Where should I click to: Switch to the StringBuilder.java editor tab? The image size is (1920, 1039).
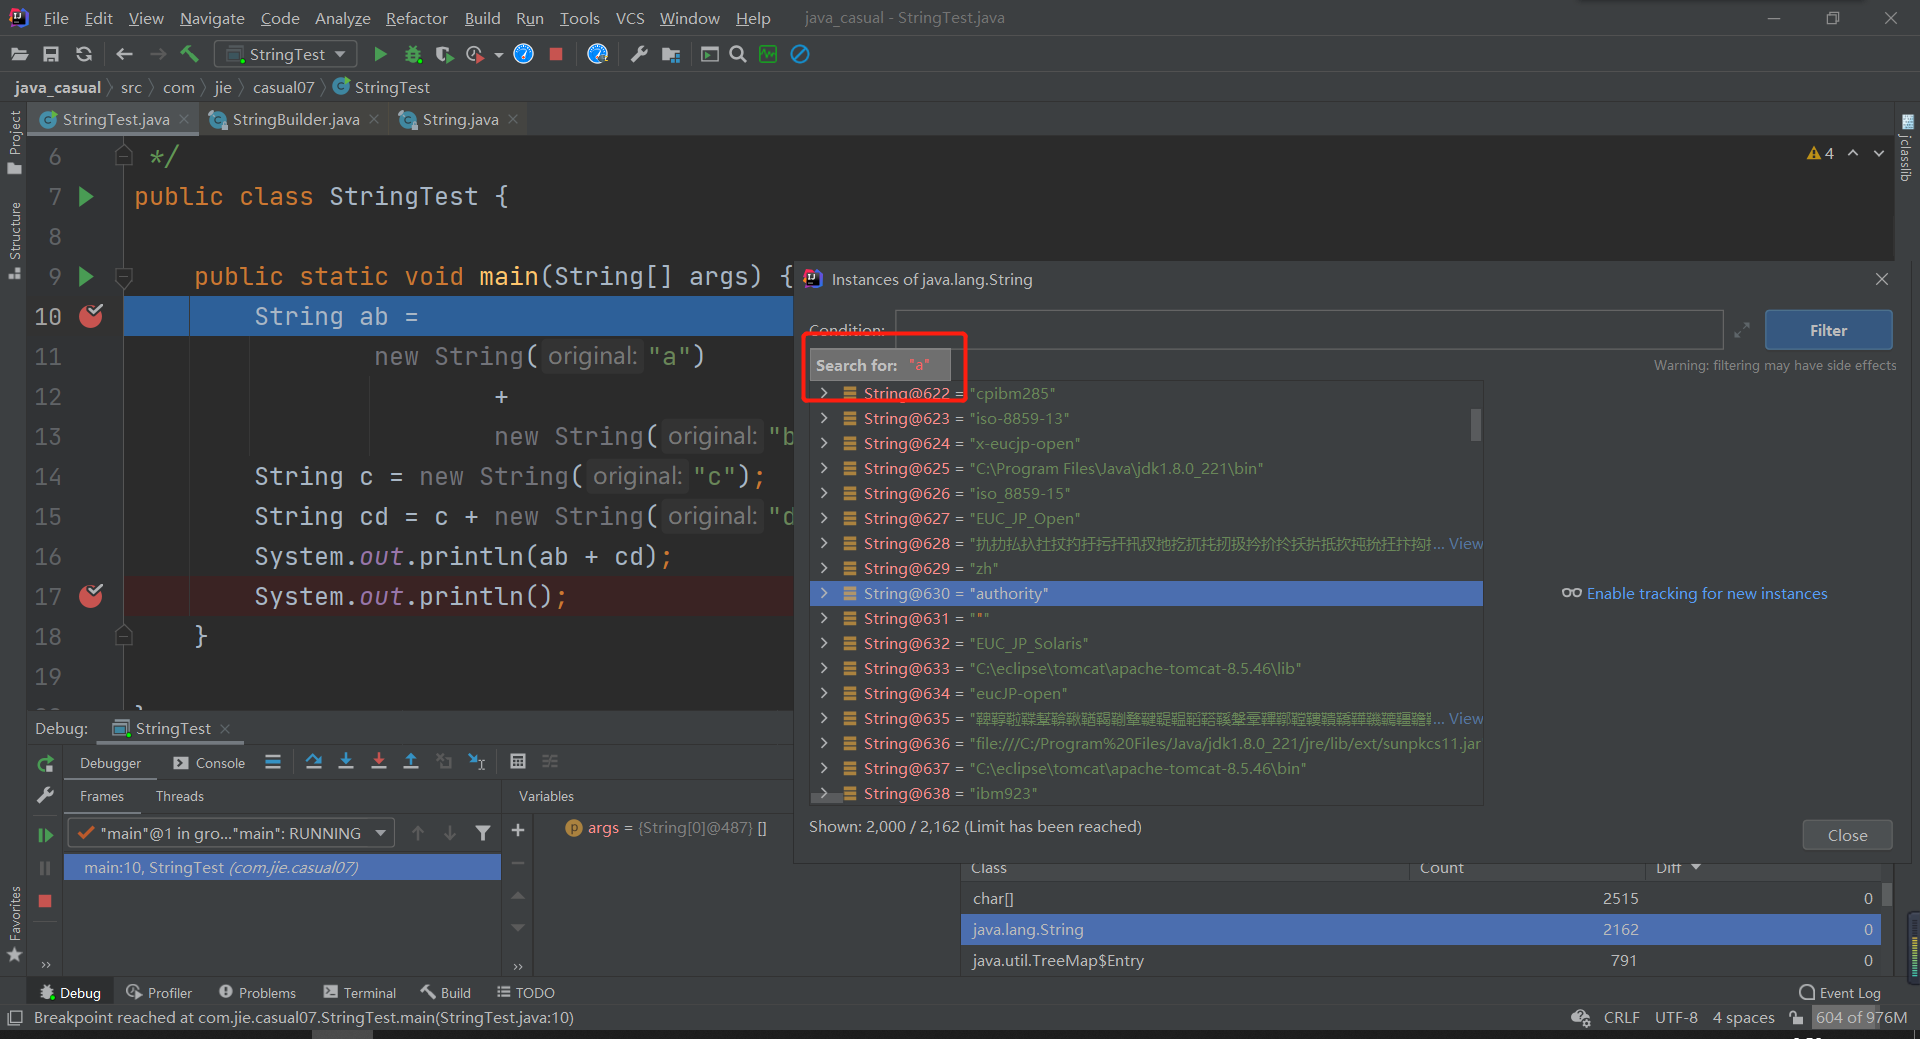[x=295, y=119]
